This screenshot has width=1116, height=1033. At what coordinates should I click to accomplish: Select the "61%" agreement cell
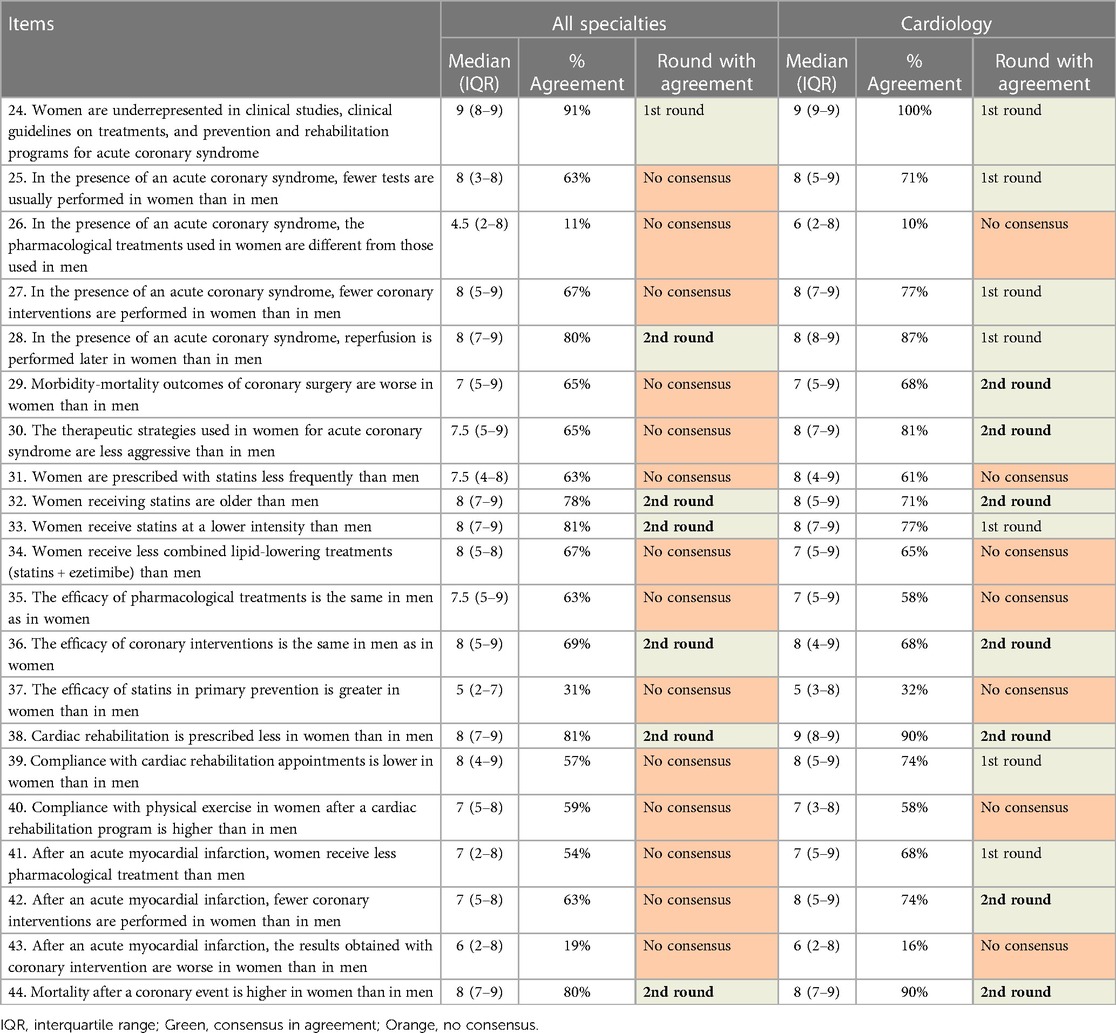tap(915, 476)
